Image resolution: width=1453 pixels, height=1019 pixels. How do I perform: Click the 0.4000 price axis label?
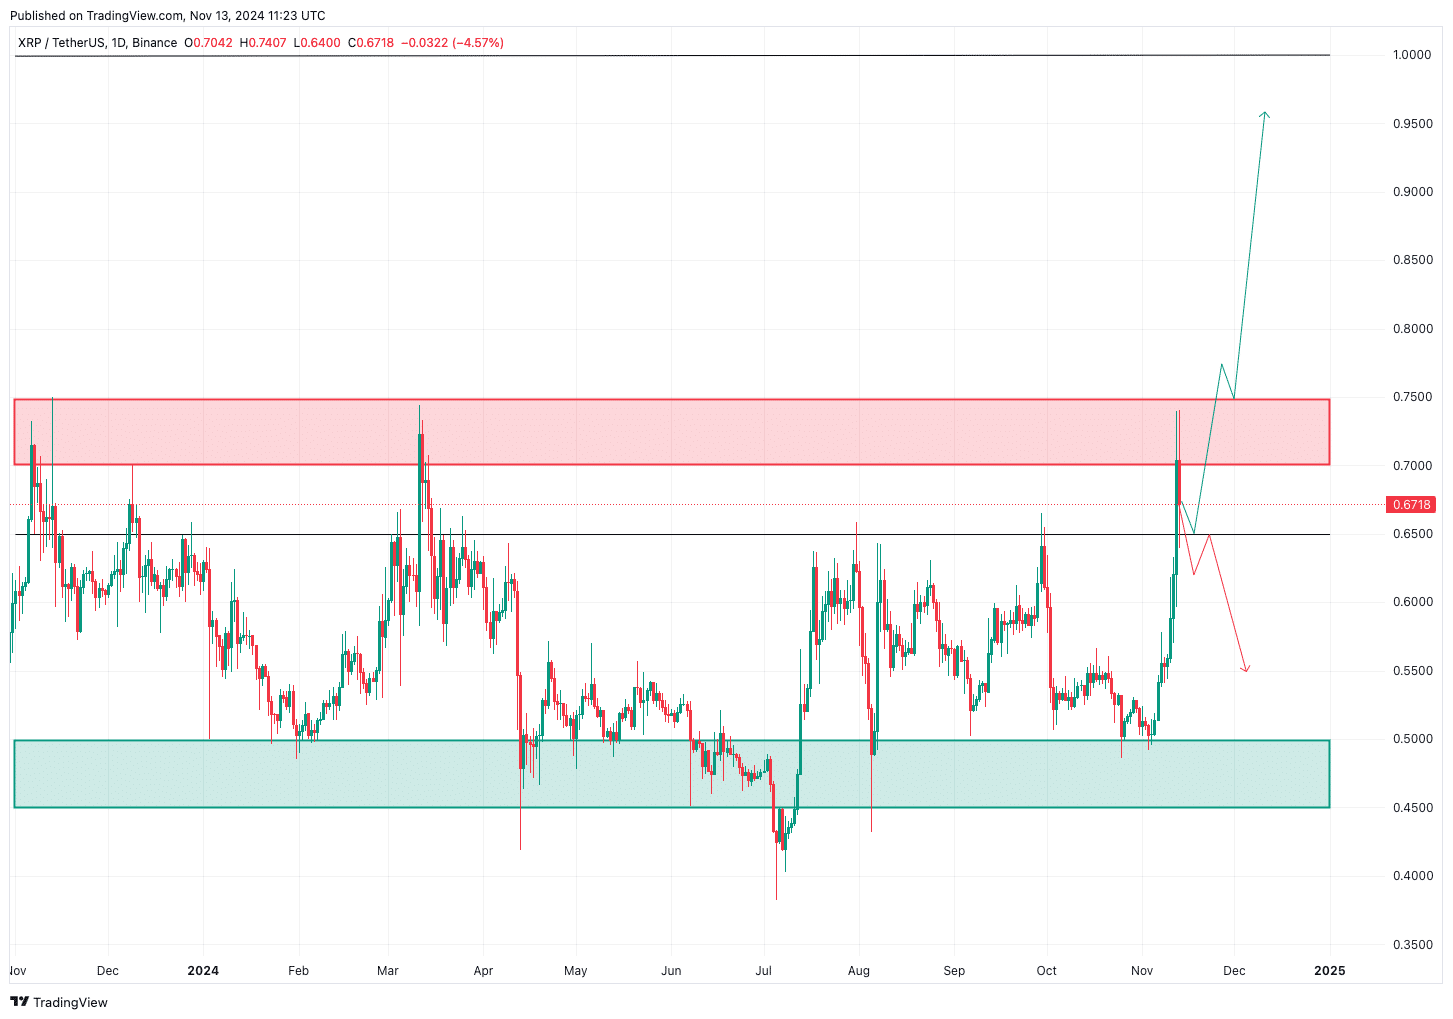[x=1412, y=876]
